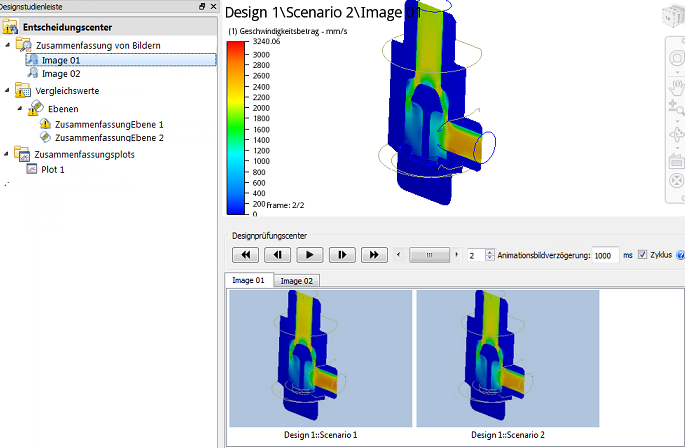Switch to the Image 01 tab

(x=249, y=280)
